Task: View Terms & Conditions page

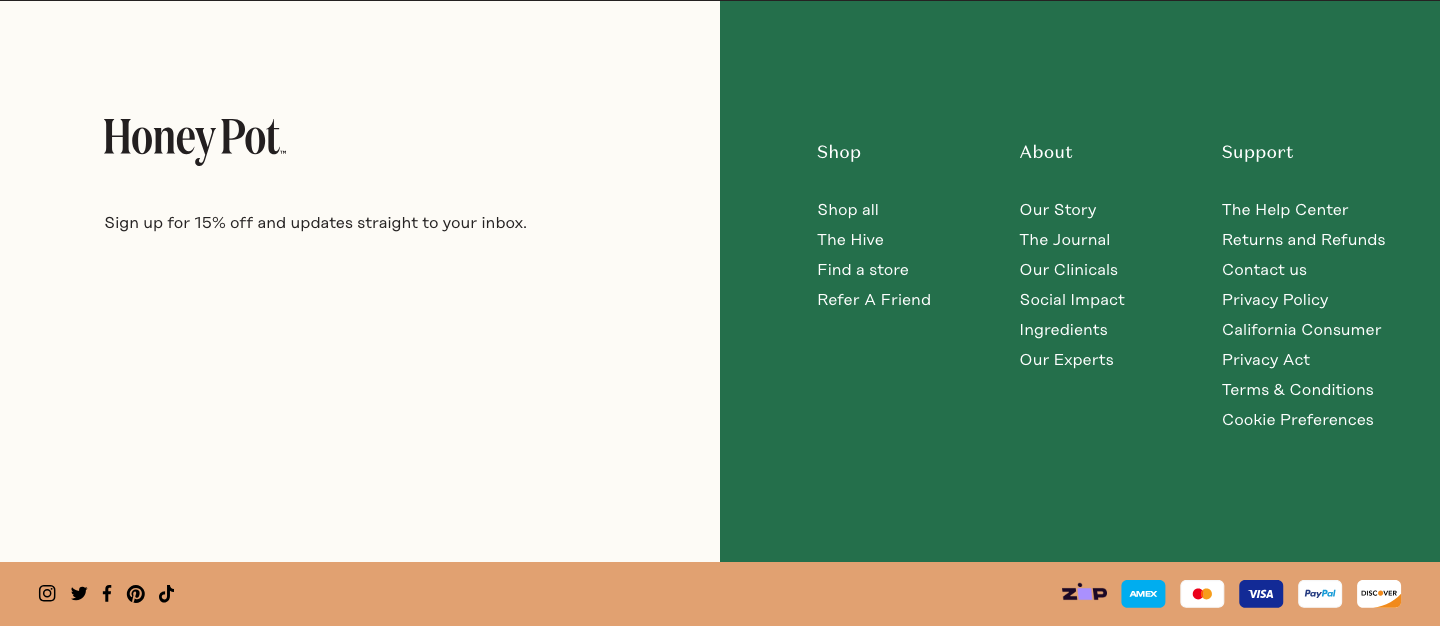Action: 1298,390
